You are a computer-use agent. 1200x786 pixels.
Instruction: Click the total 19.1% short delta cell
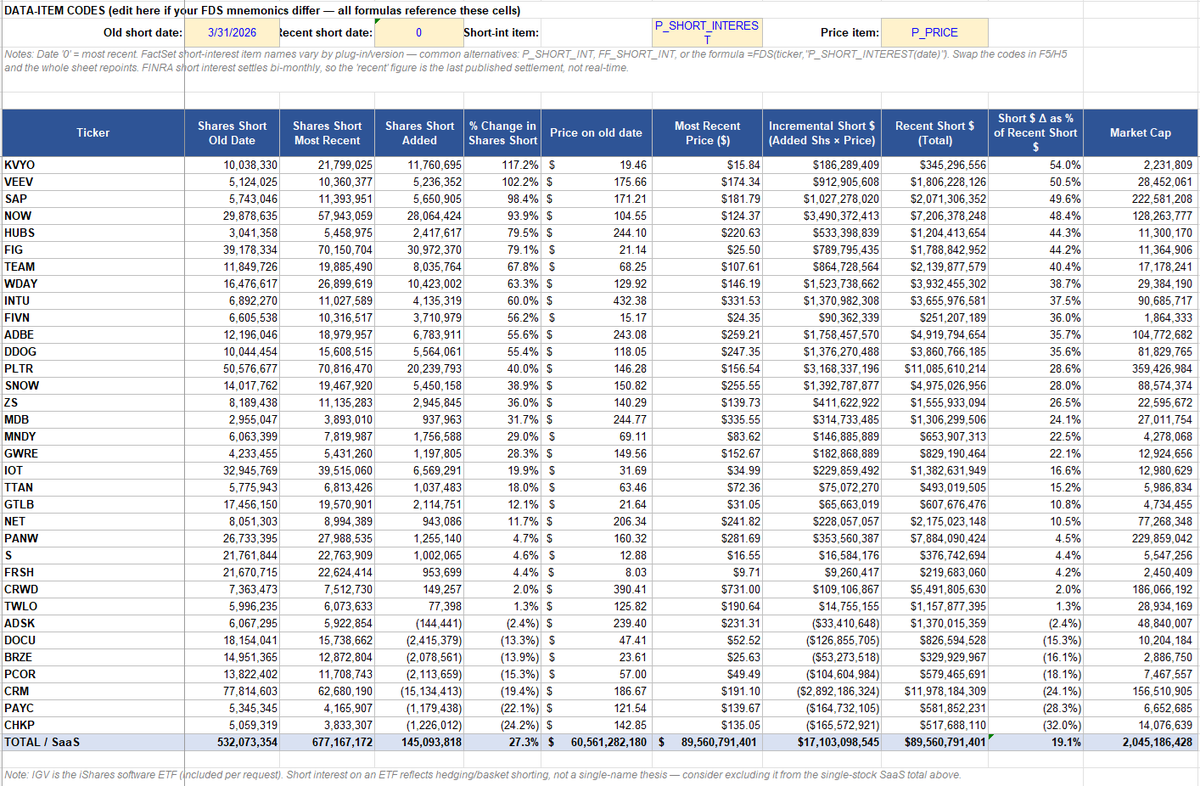[x=1036, y=742]
